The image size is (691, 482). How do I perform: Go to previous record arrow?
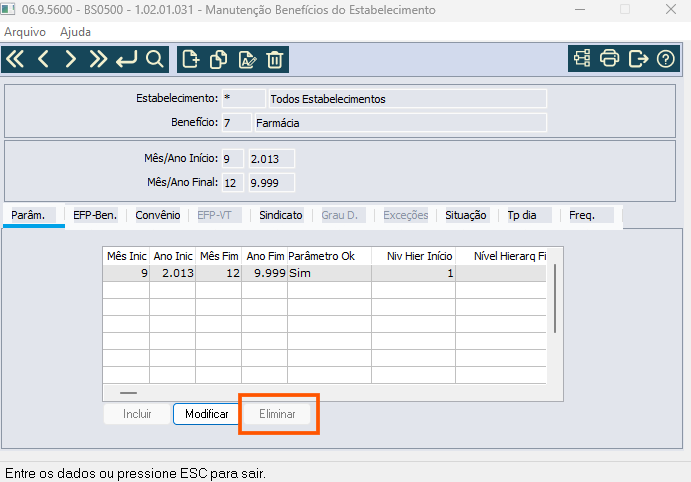pos(43,59)
